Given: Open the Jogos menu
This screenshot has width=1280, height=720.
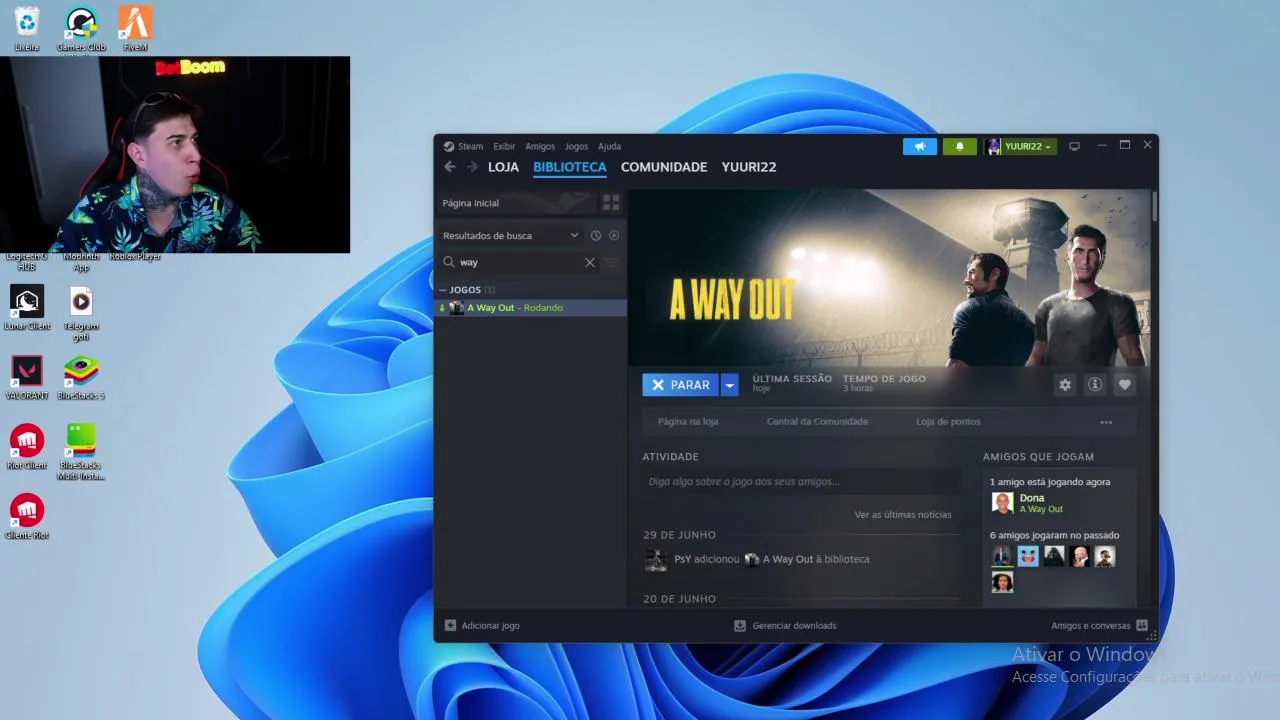Looking at the screenshot, I should tap(576, 146).
